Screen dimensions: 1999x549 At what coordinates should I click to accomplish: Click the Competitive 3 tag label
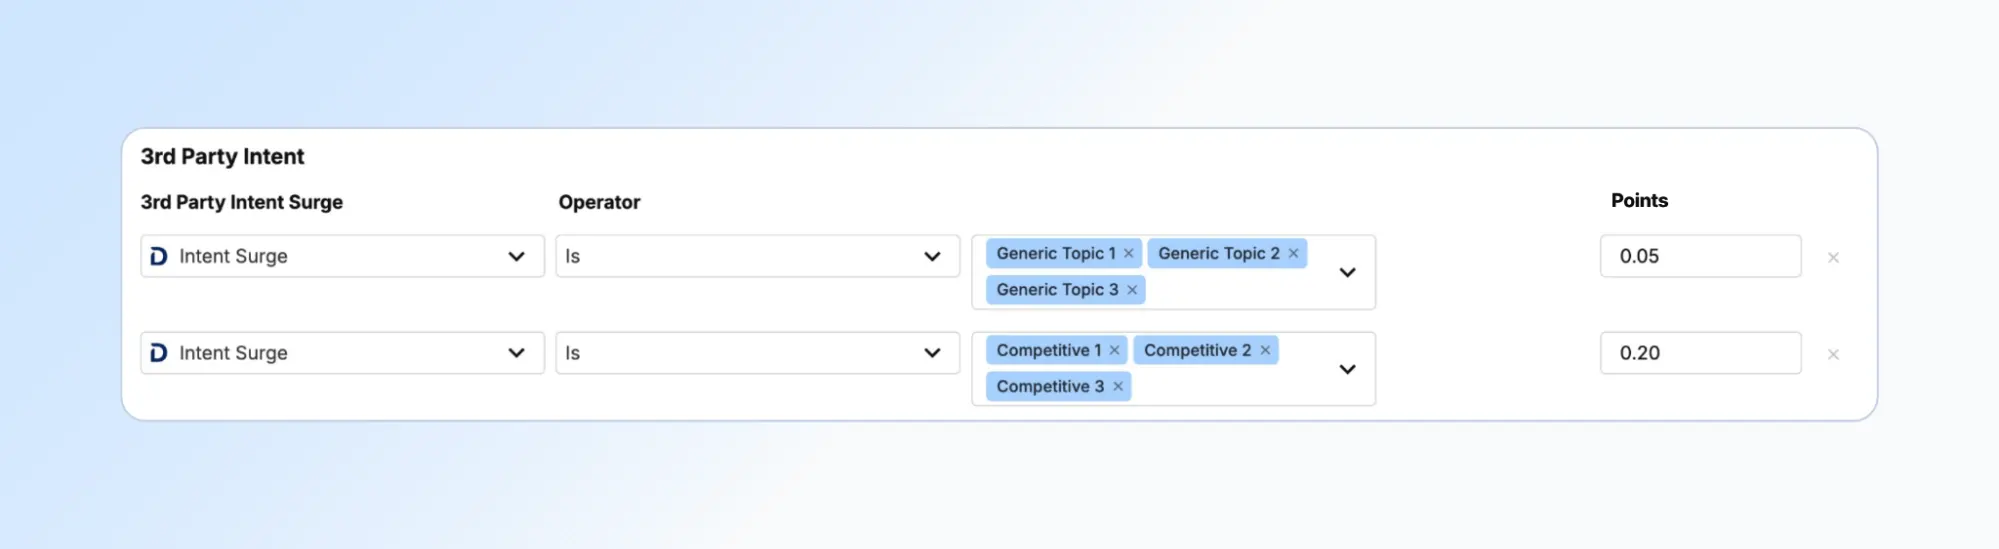(1050, 387)
